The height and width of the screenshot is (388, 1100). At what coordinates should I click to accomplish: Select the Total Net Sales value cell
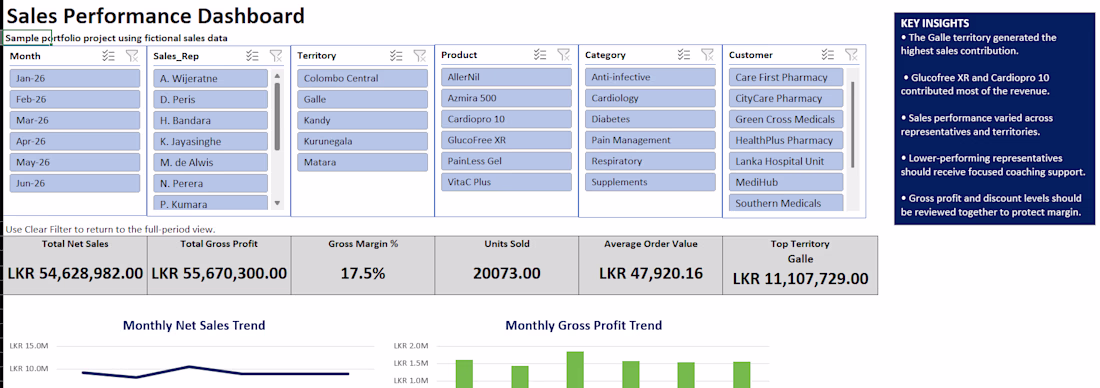pos(75,274)
